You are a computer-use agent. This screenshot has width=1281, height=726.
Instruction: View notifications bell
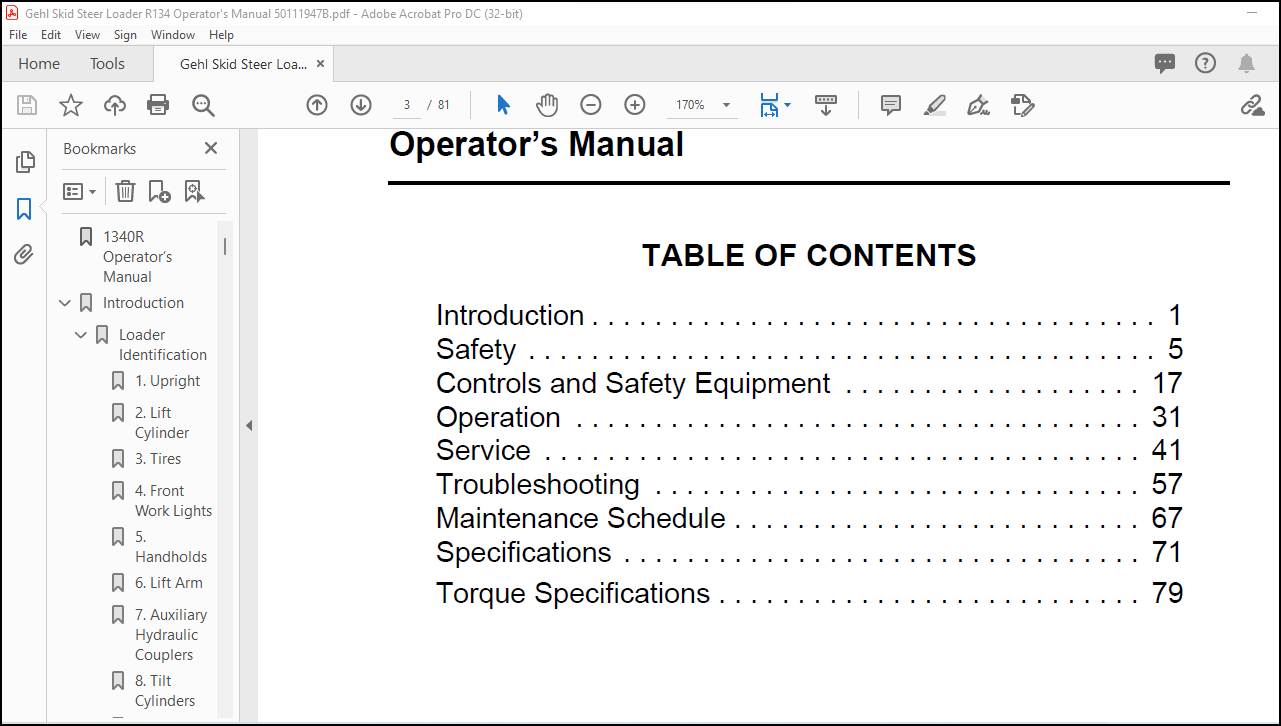tap(1246, 63)
